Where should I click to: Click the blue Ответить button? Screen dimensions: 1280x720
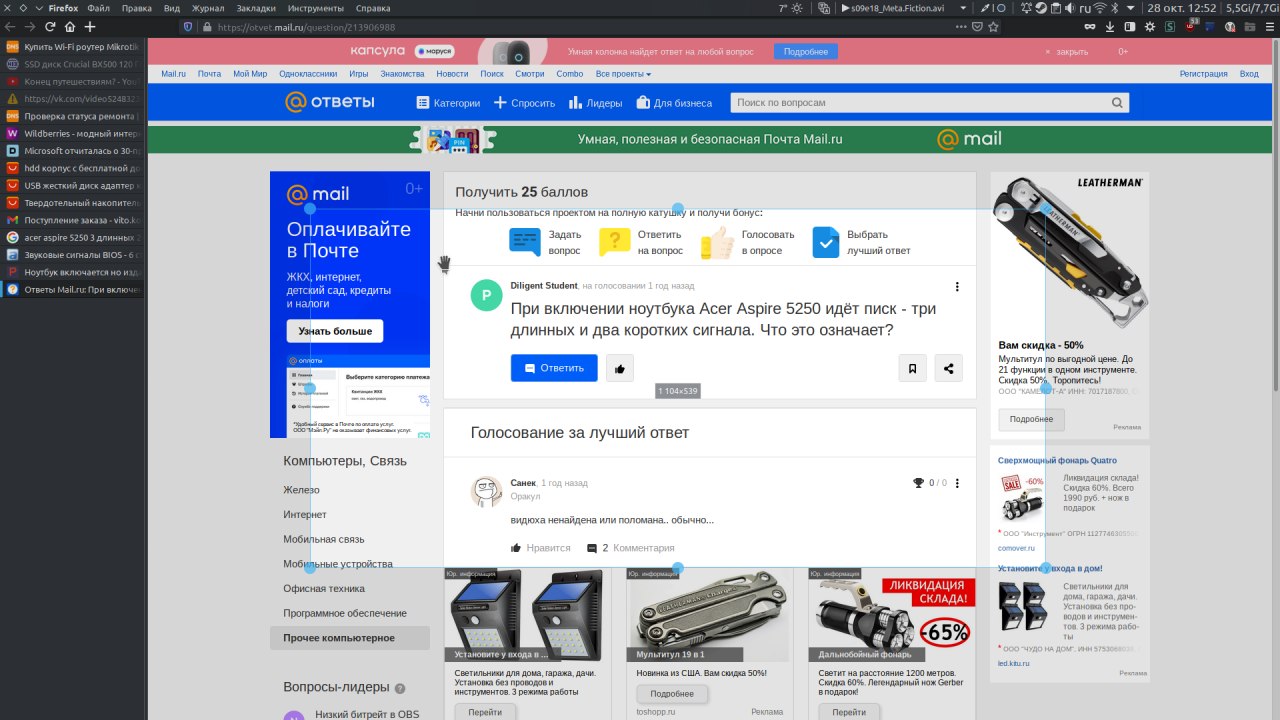pos(554,368)
